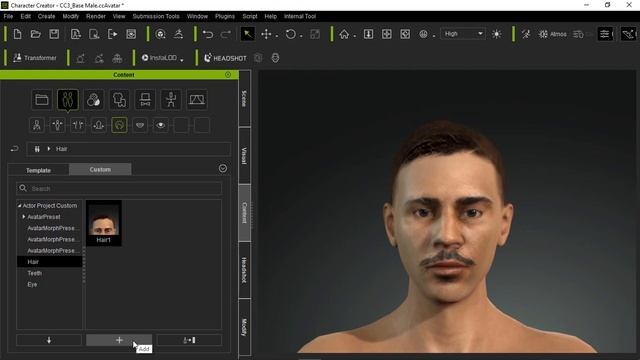The image size is (640, 360).
Task: Select the Eye subcategory icon
Action: tap(160, 125)
